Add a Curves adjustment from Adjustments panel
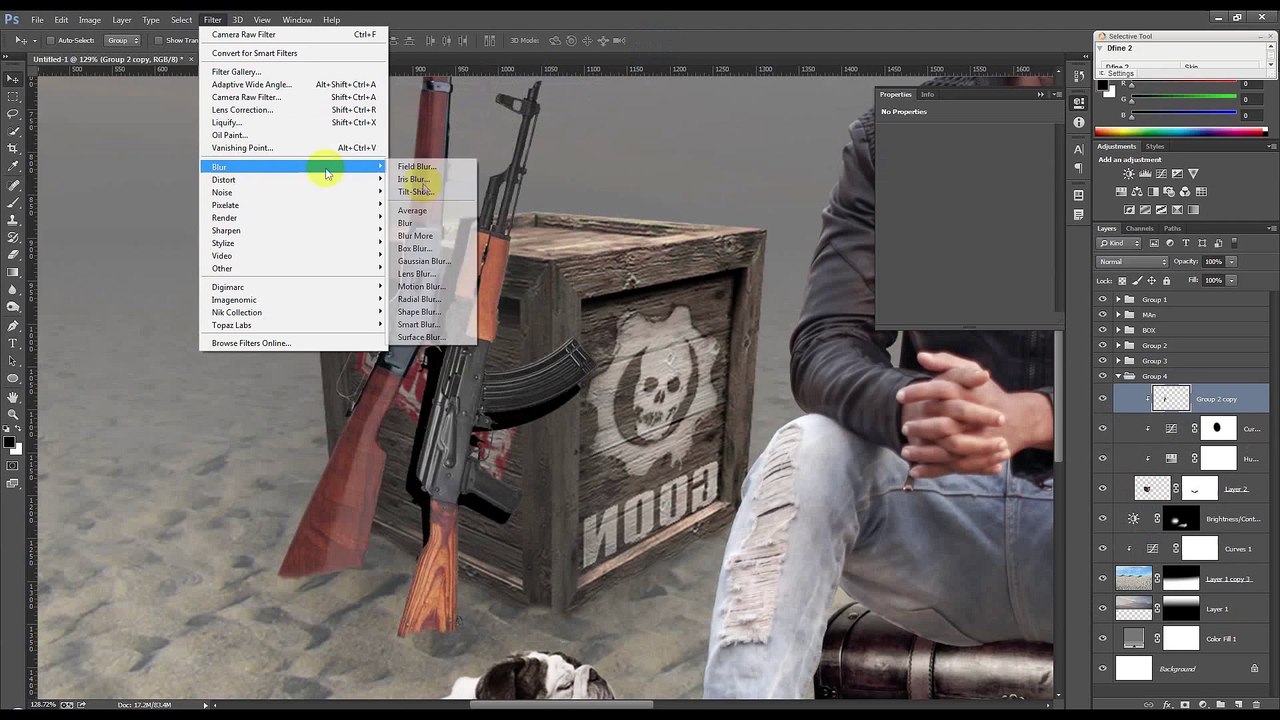1280x720 pixels. coord(1161,174)
